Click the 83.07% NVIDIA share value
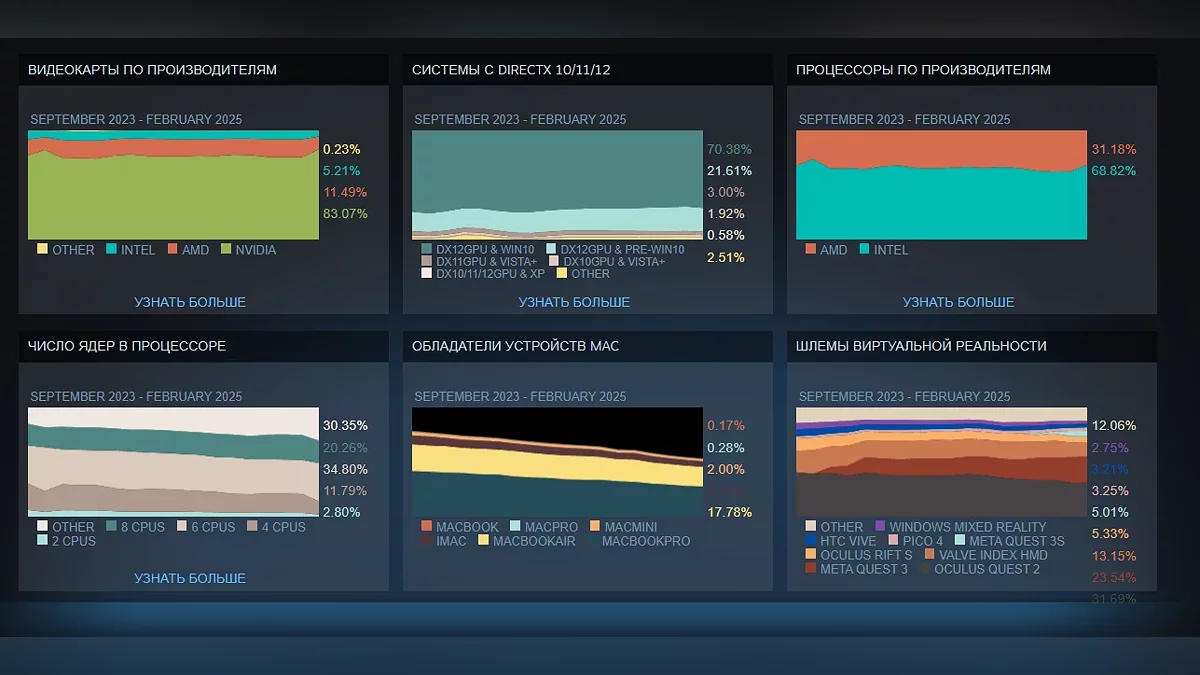 click(345, 213)
